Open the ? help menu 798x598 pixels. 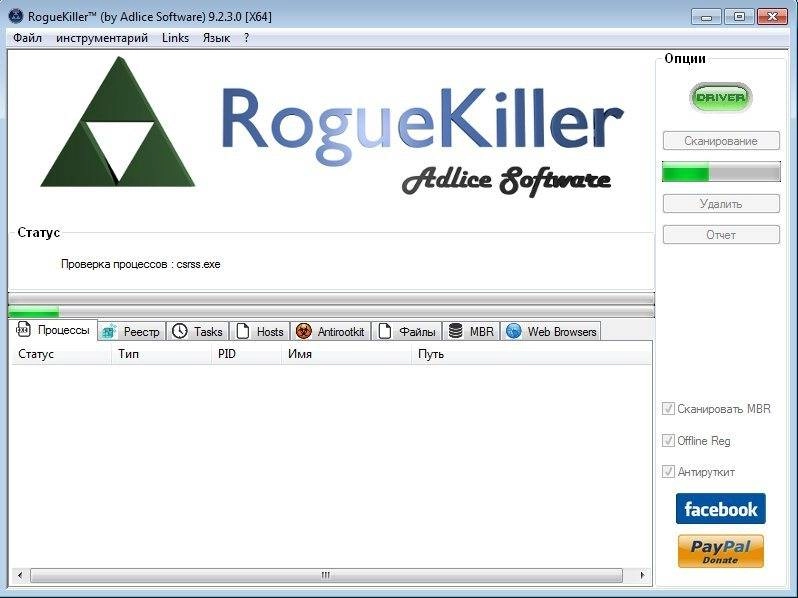(246, 38)
